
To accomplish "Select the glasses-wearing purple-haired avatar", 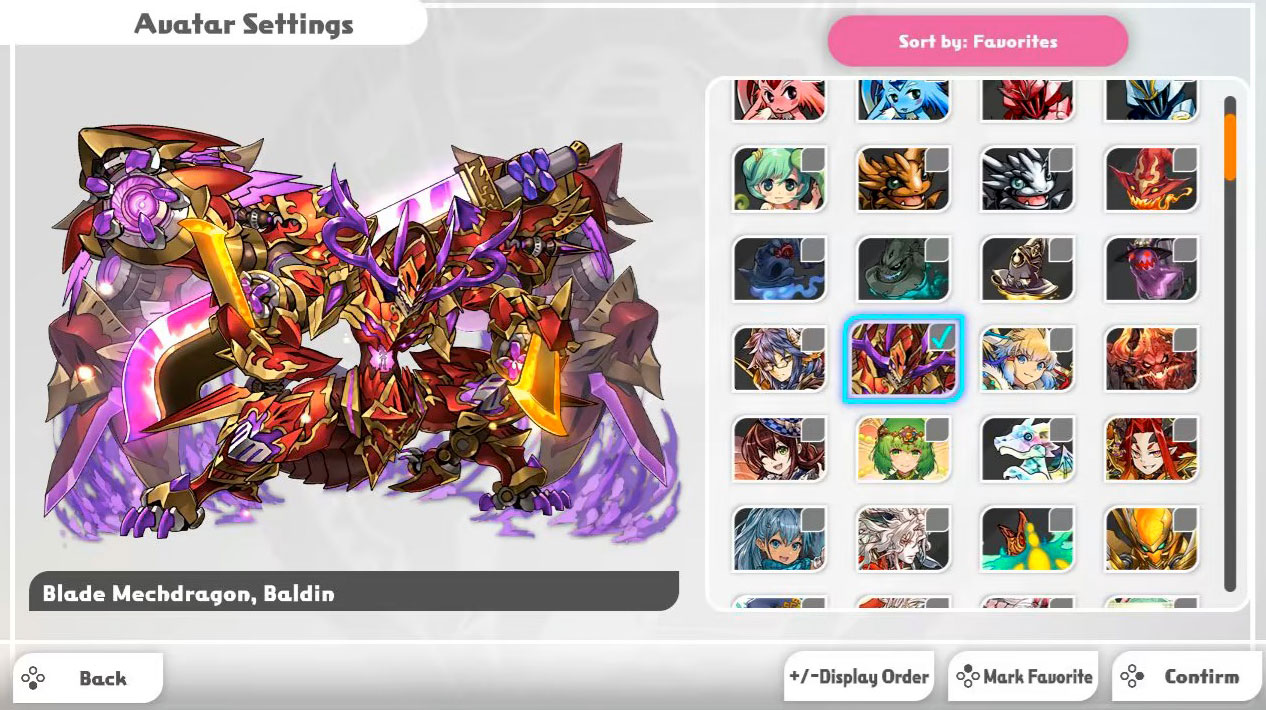I will click(779, 358).
